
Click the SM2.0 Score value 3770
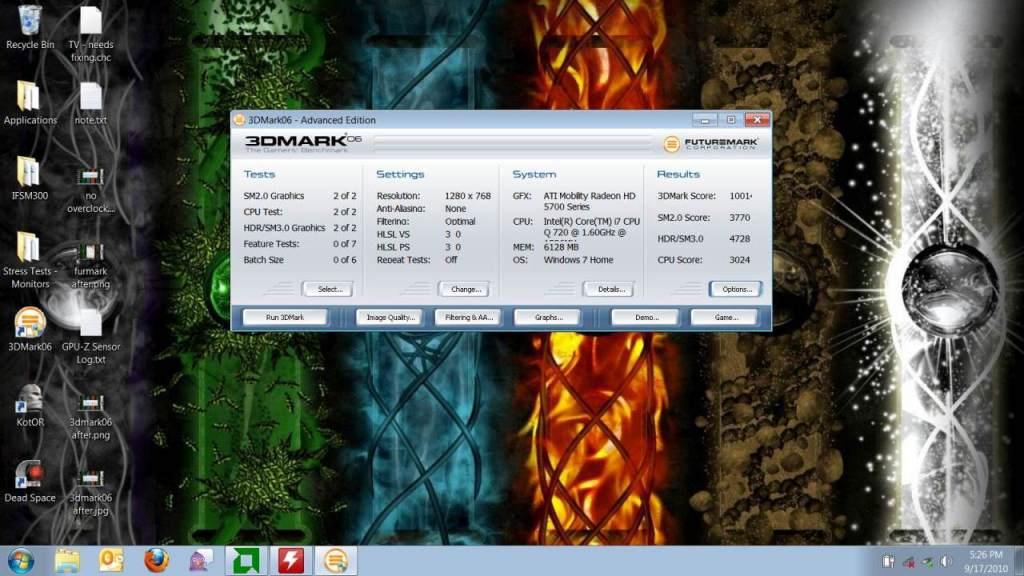click(x=739, y=217)
